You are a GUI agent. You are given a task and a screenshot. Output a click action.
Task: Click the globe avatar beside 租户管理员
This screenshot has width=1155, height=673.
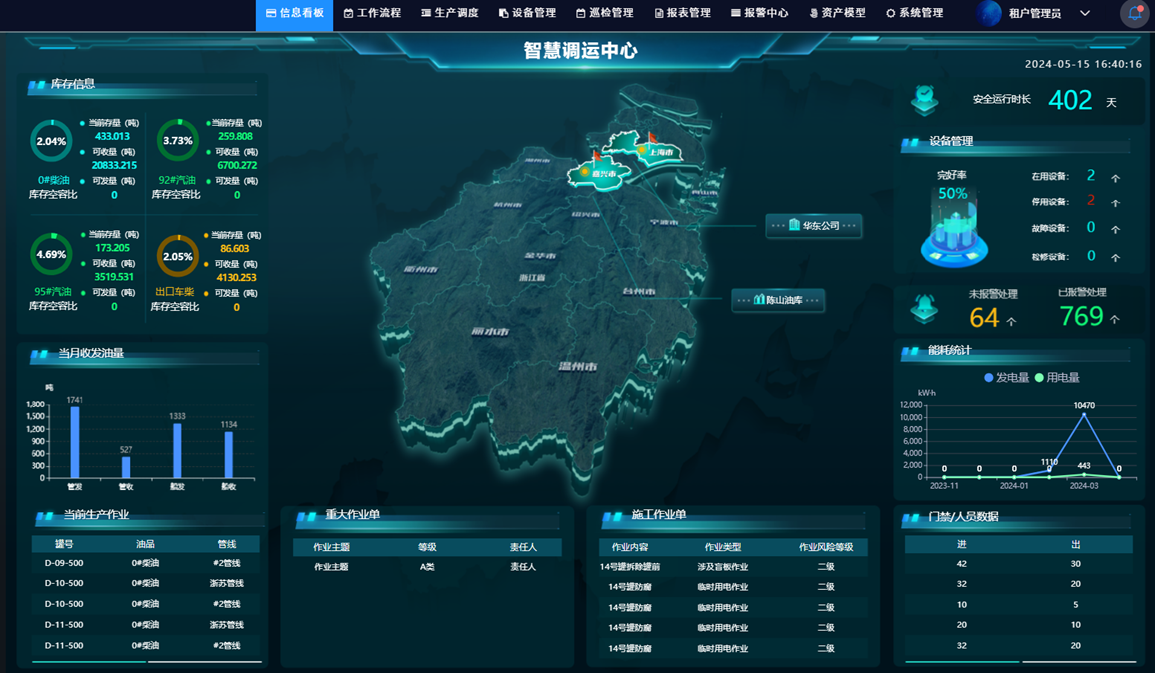tap(989, 14)
